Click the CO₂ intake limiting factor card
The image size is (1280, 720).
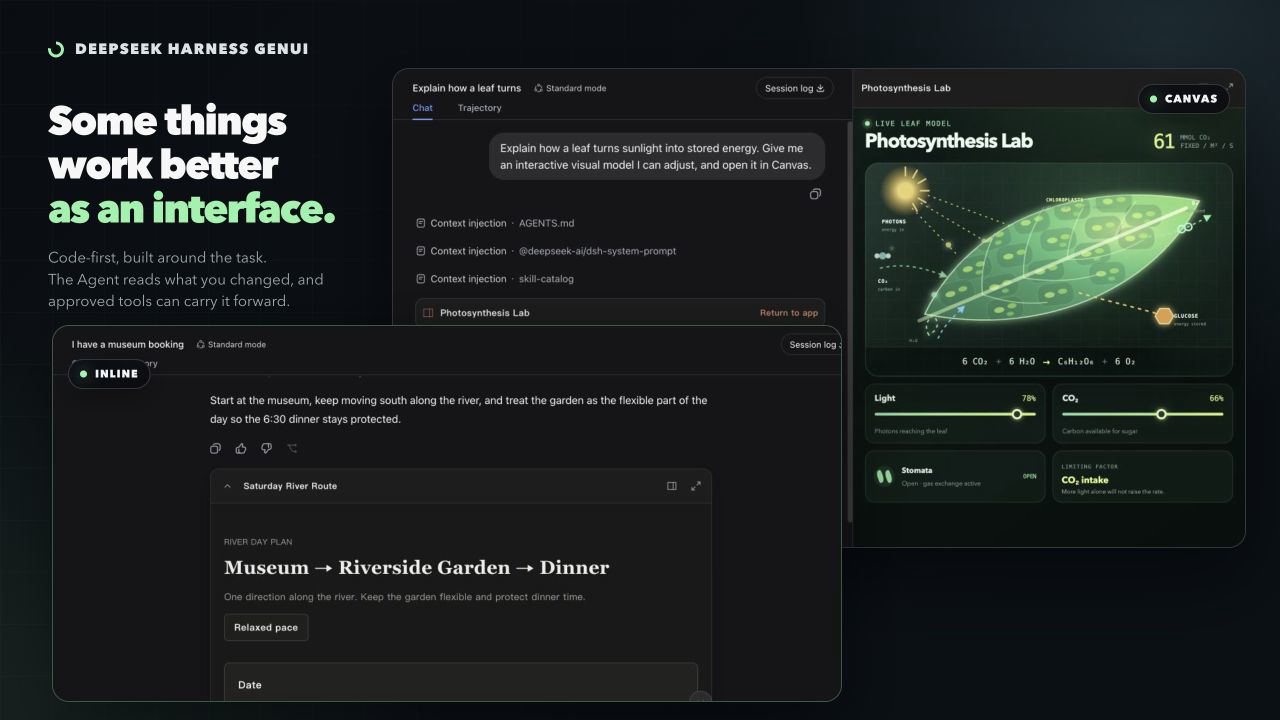click(x=1142, y=476)
